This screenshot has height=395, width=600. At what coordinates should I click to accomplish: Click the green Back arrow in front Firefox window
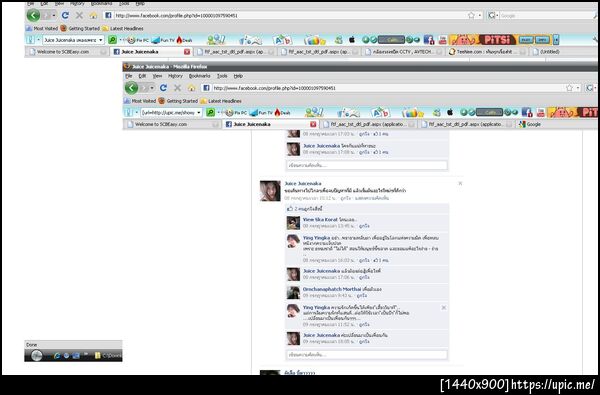pos(131,88)
